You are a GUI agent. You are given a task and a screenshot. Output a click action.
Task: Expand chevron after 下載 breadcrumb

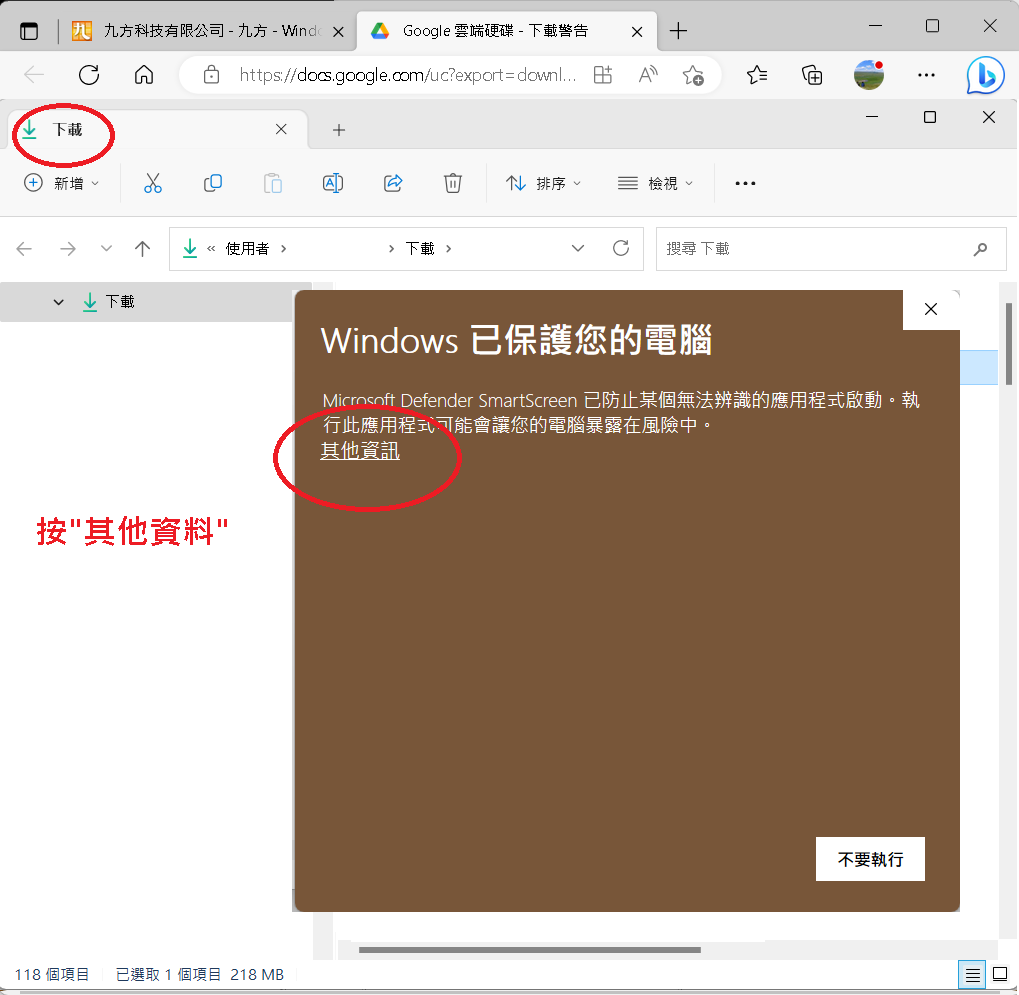tap(448, 249)
